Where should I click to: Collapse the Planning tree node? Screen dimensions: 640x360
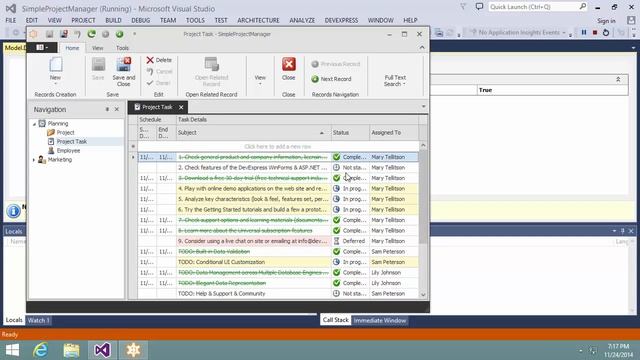[x=34, y=124]
